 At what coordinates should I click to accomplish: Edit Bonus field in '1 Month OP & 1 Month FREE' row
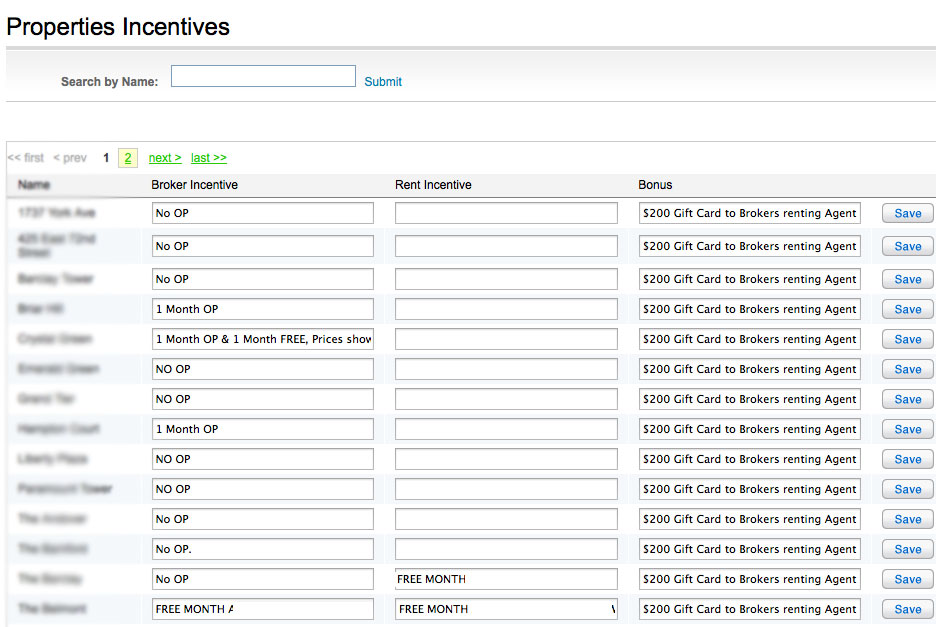point(749,339)
